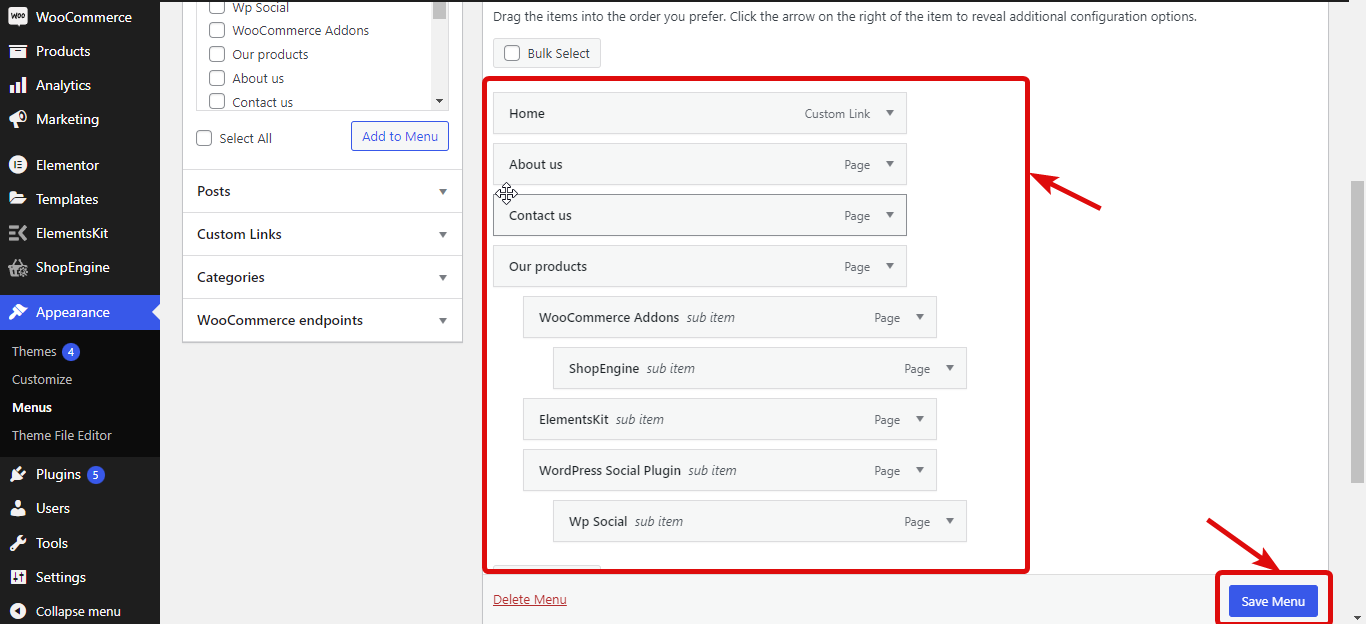Click the Appearance paintbrush icon

tap(18, 312)
